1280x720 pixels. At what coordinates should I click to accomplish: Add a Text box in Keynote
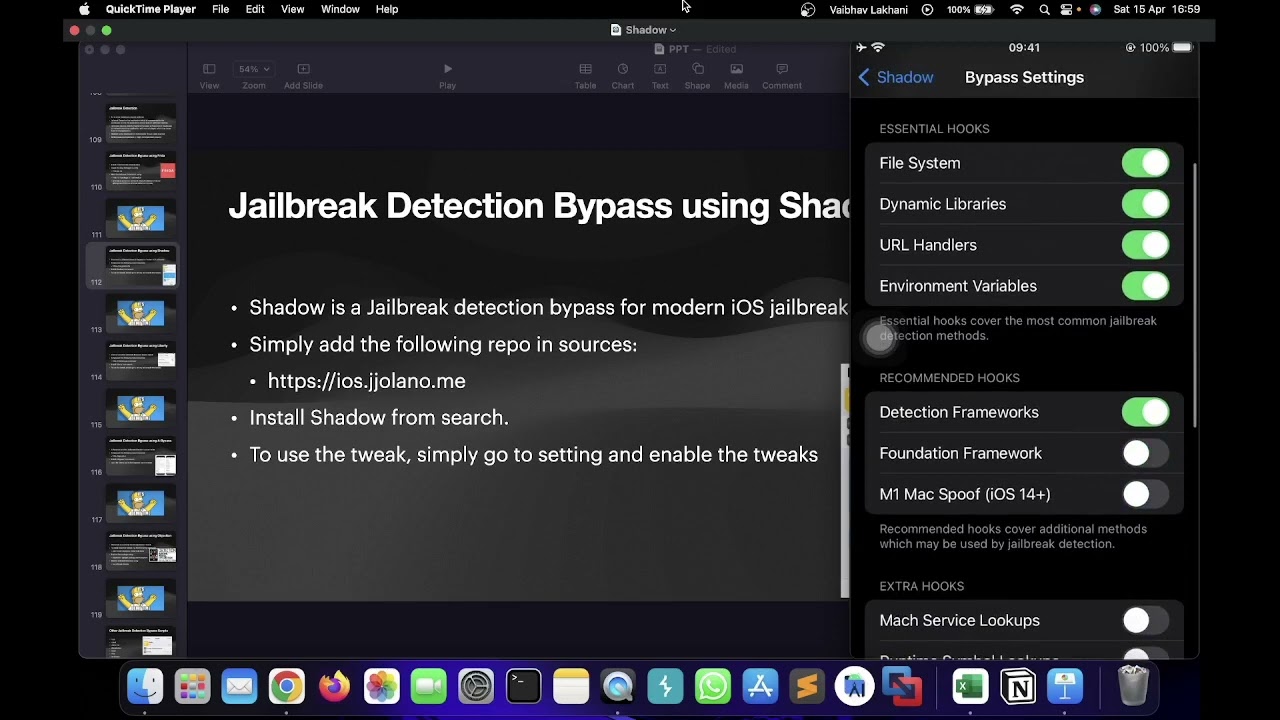click(x=660, y=76)
